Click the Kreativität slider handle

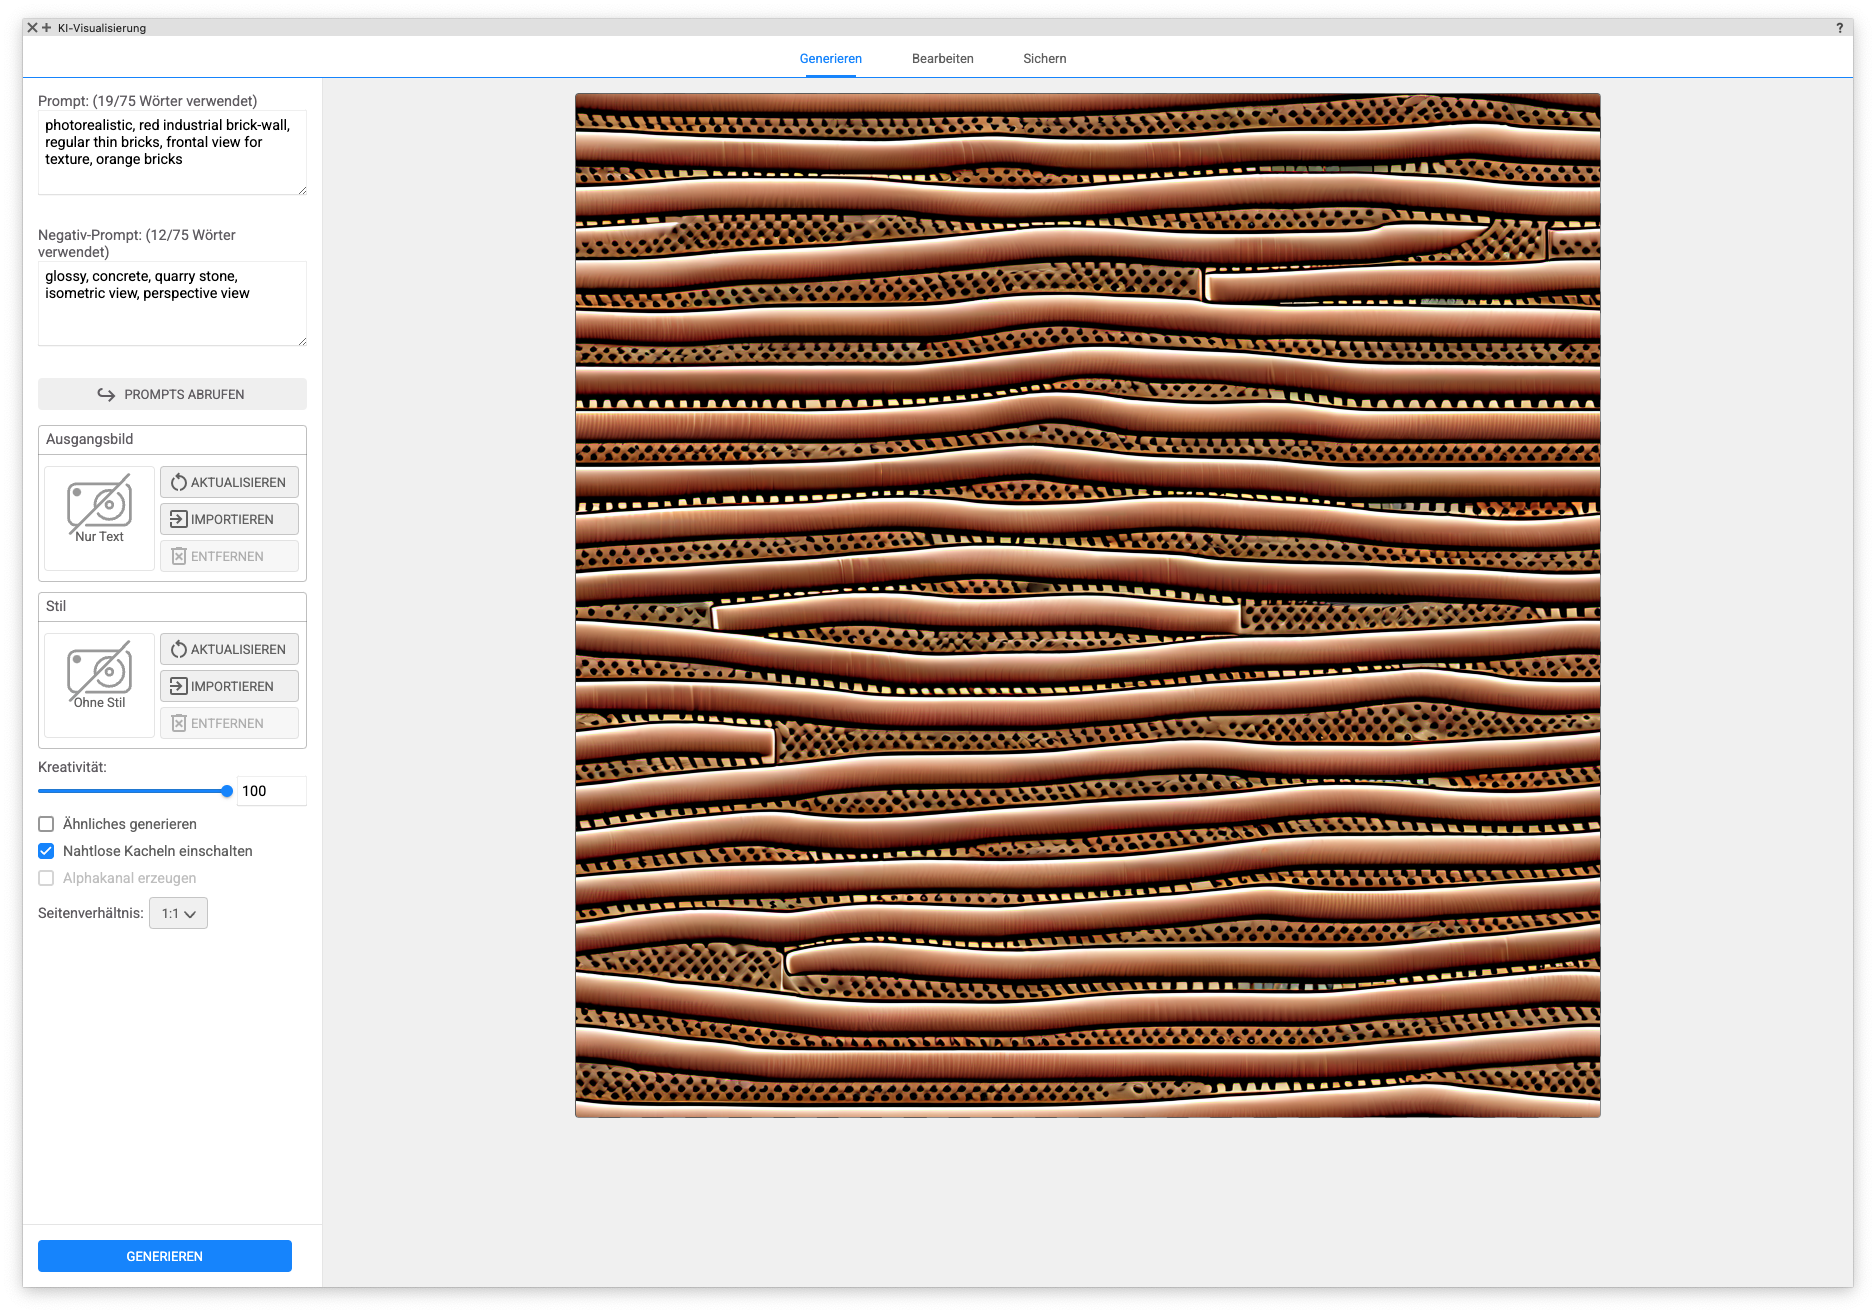(227, 791)
